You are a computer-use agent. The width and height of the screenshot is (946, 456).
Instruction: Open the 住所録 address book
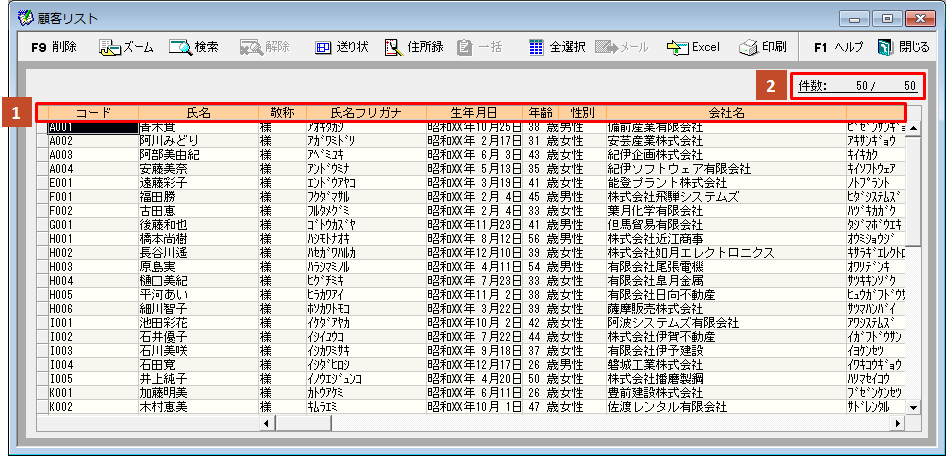coord(413,47)
